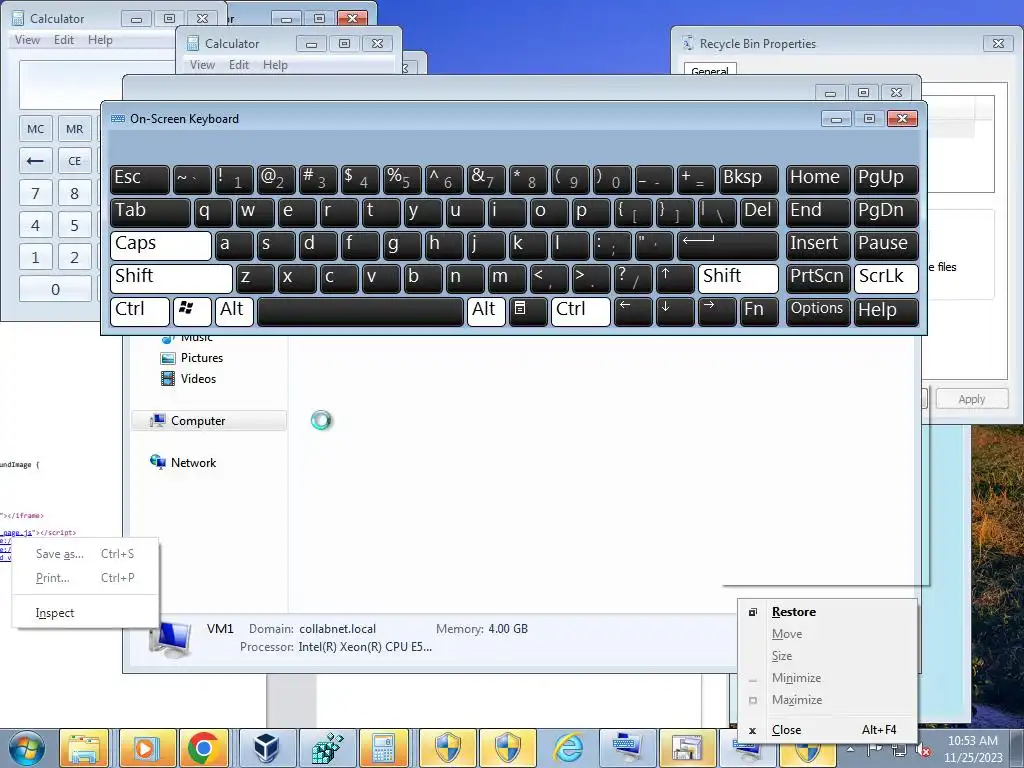Viewport: 1024px width, 768px height.
Task: Click the Pause key on keyboard
Action: pos(886,245)
